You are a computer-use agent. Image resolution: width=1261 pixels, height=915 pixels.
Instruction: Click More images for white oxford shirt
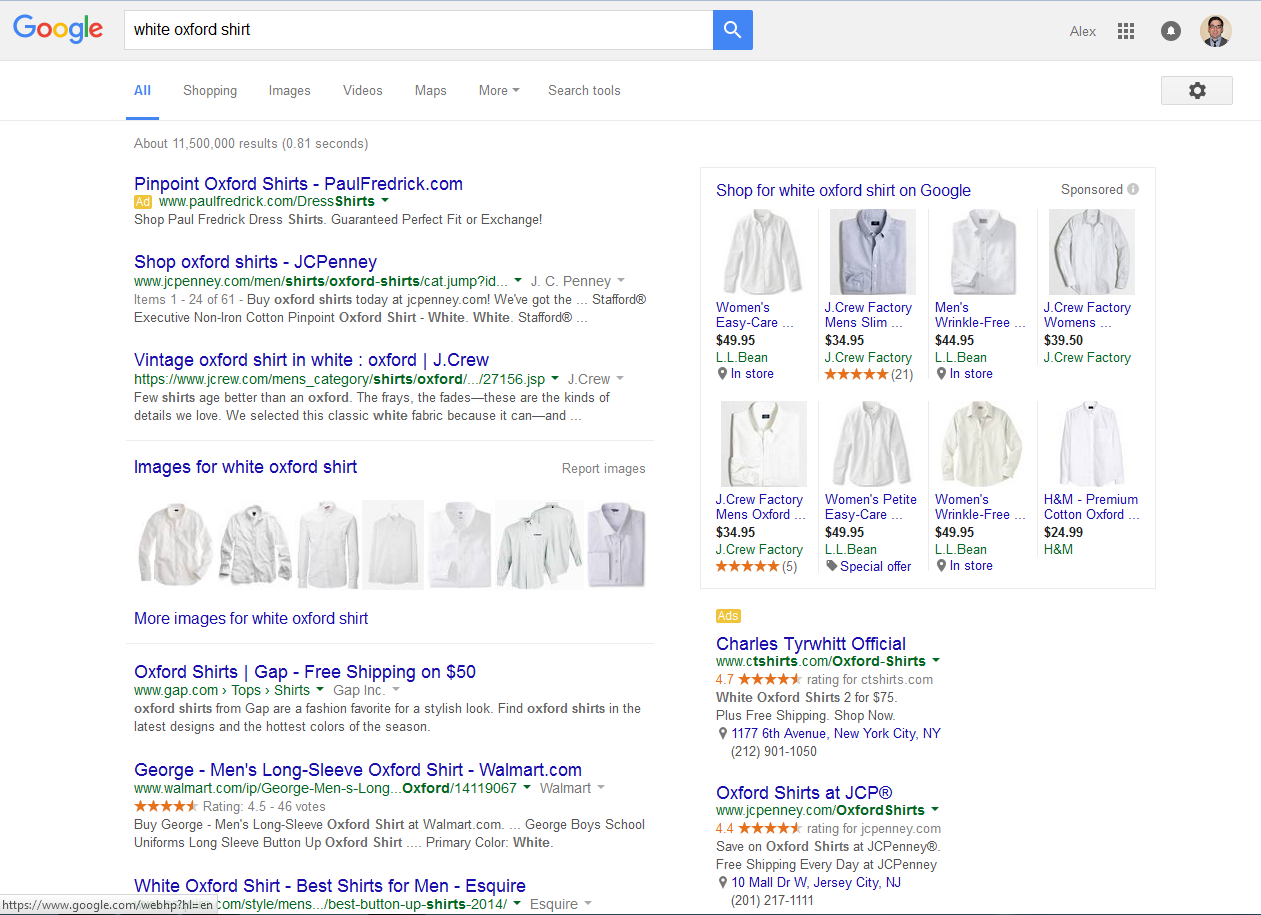point(251,618)
